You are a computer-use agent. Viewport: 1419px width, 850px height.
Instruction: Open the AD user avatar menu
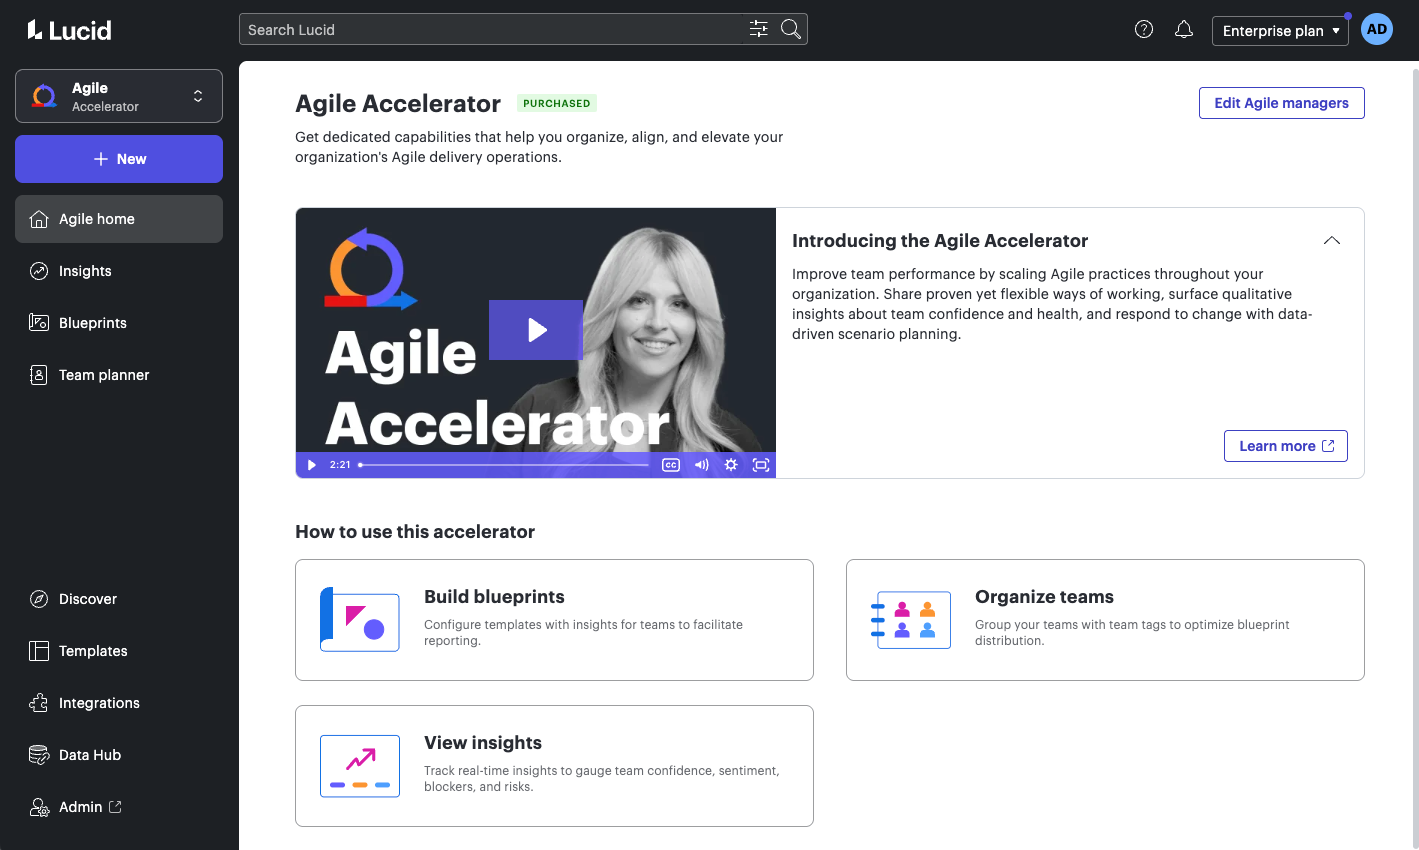[1377, 30]
